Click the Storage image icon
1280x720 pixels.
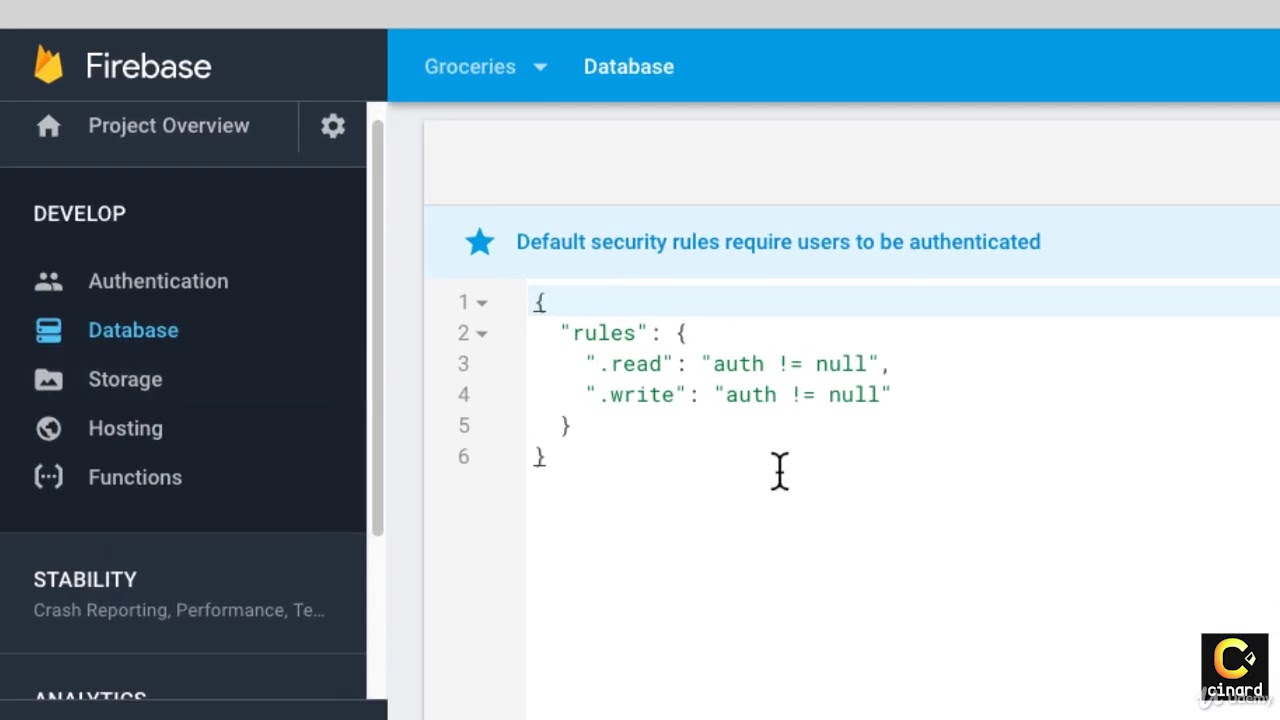pos(48,379)
